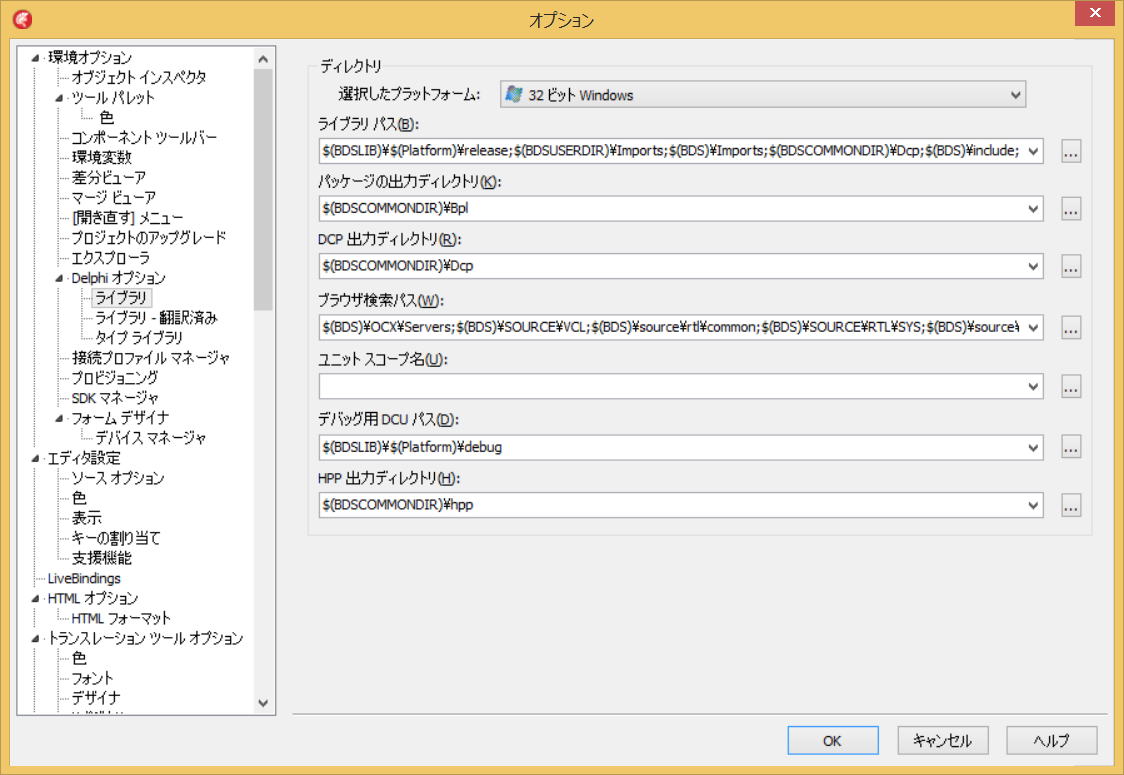Select LiveBindings tree item
Viewport: 1124px width, 775px height.
click(84, 579)
